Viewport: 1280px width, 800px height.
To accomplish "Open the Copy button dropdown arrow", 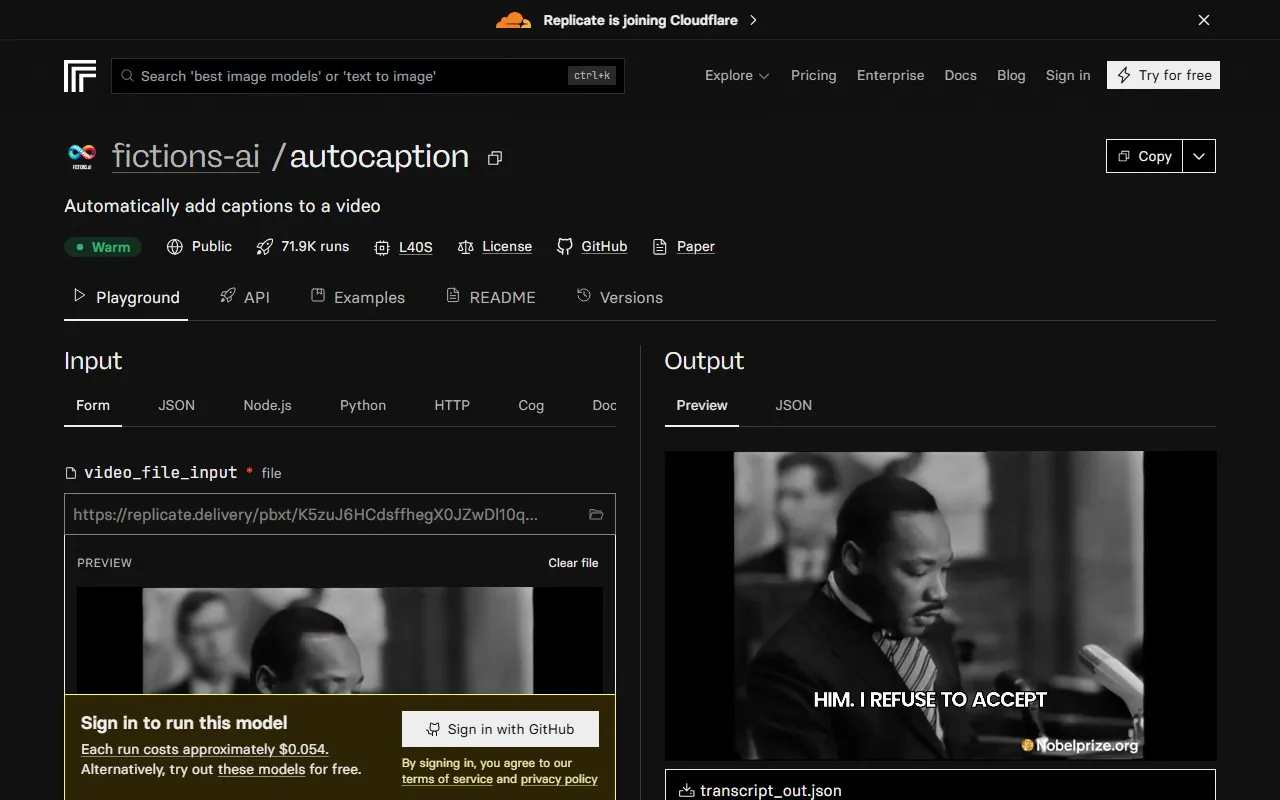I will (1198, 156).
